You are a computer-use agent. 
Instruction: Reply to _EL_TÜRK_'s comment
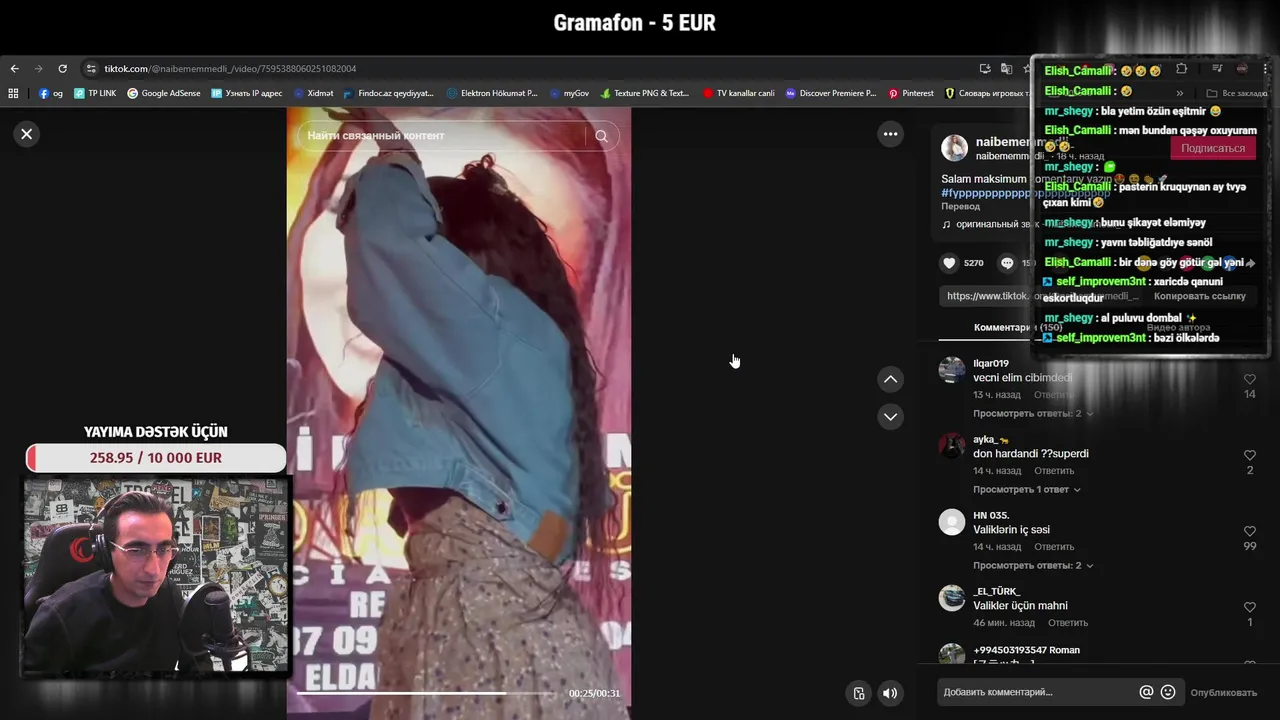point(1068,623)
